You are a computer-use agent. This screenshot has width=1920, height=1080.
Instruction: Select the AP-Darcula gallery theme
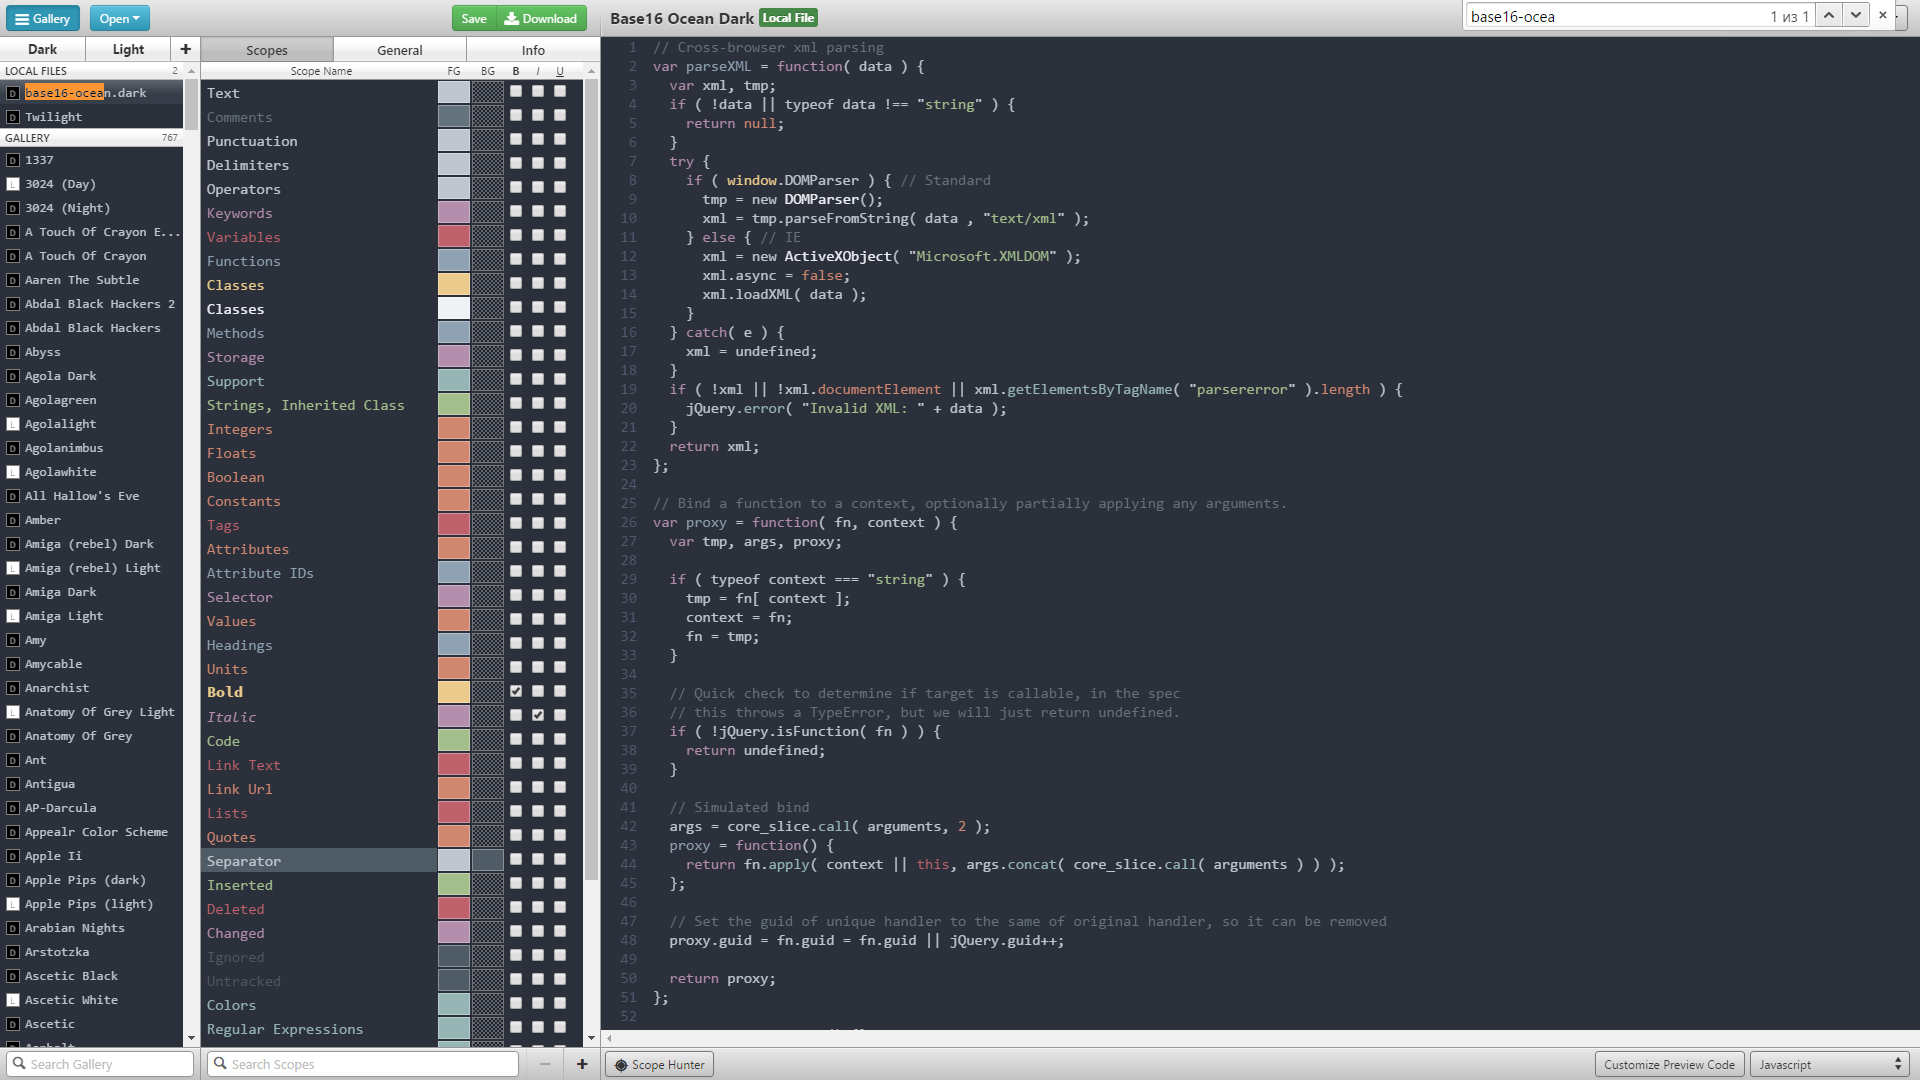click(92, 808)
